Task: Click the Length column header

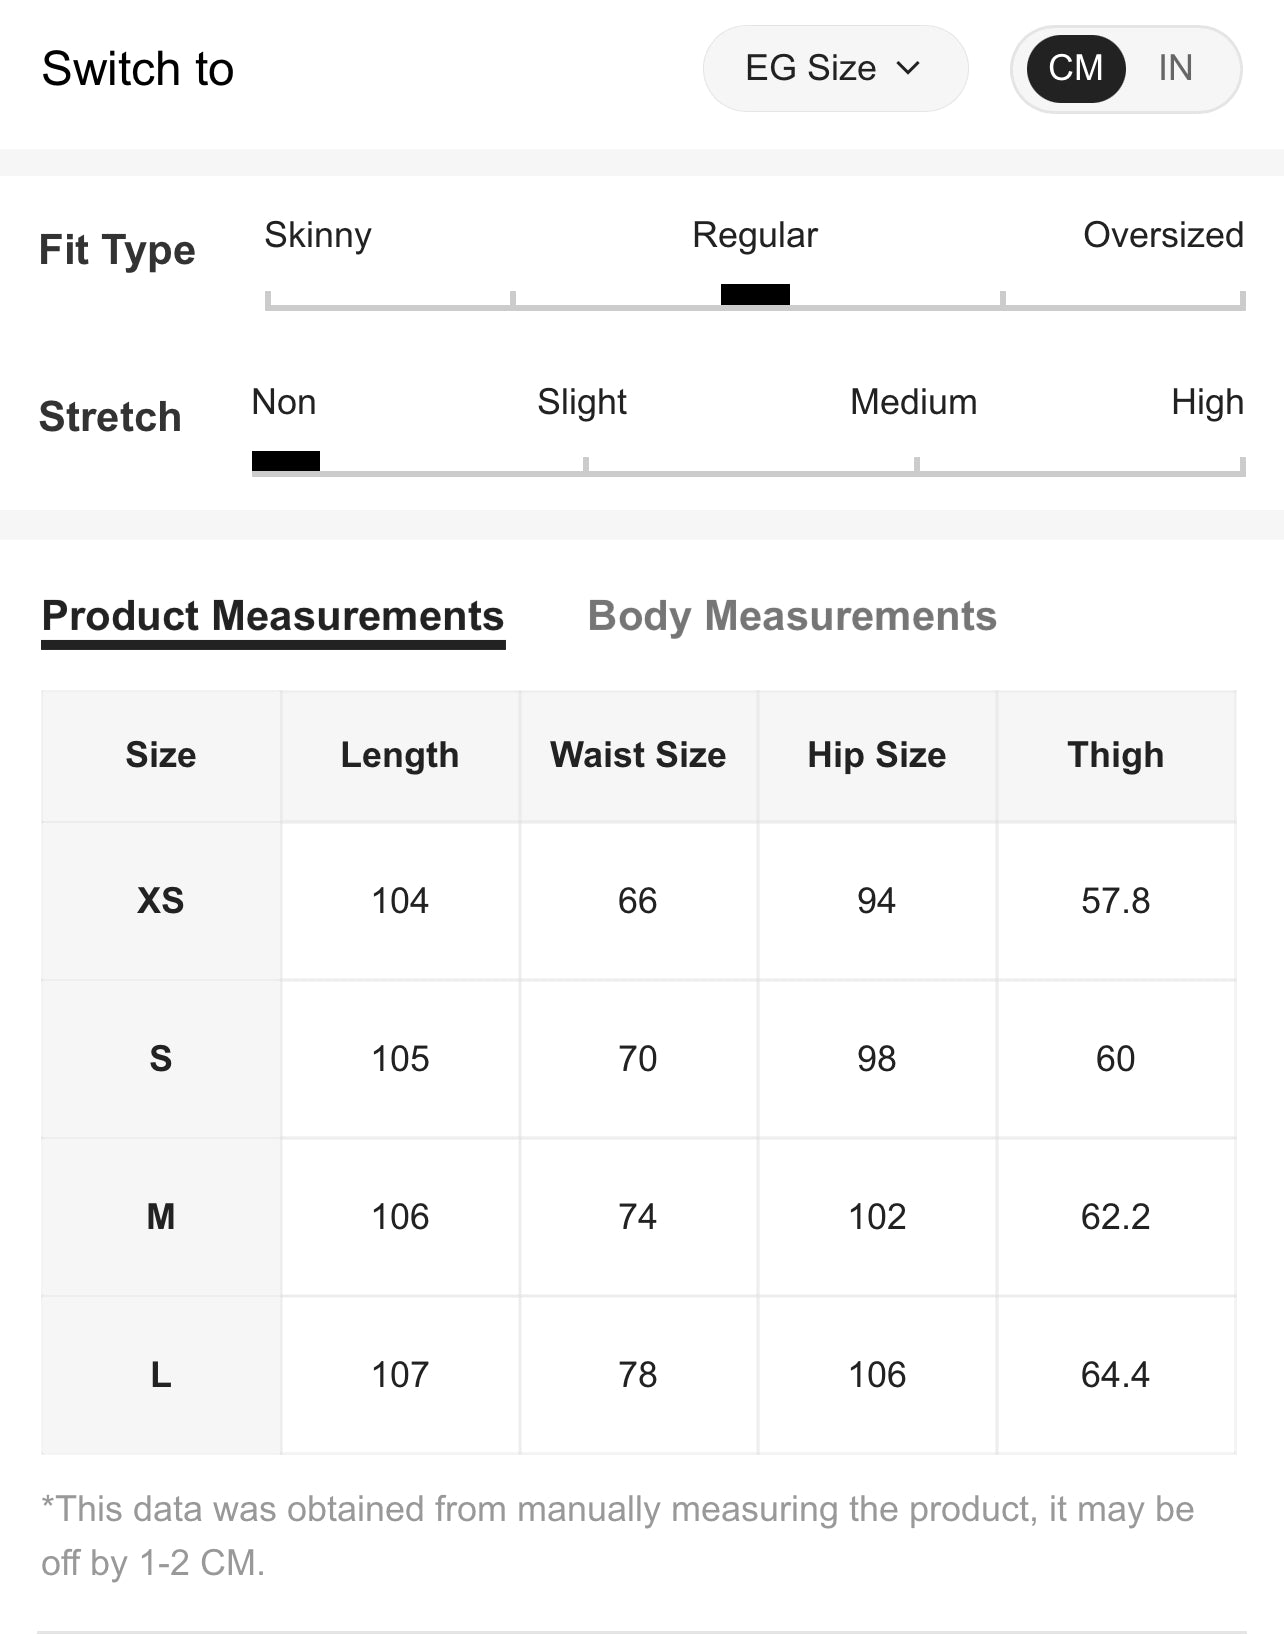Action: 400,755
